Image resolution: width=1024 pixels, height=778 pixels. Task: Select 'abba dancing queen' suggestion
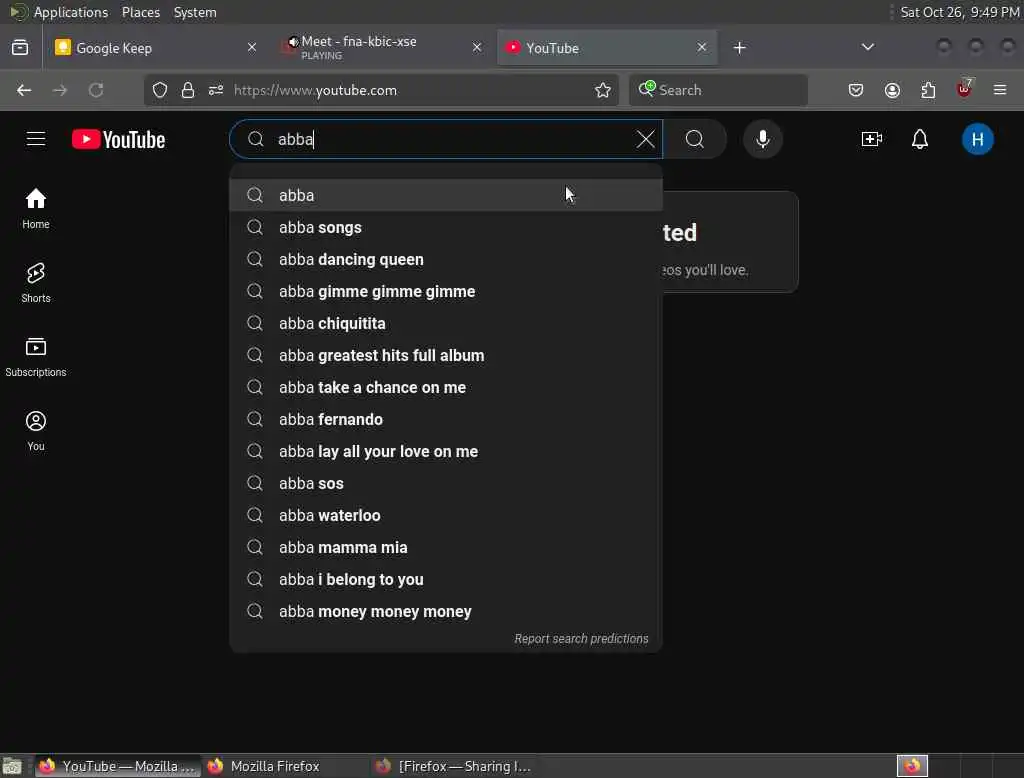coord(446,259)
